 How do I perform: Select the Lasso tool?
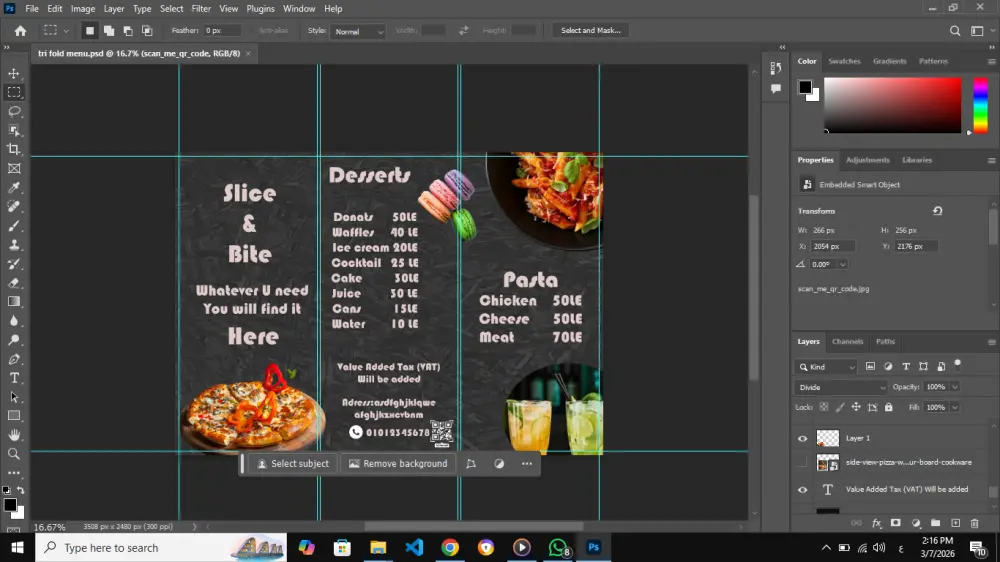14,111
